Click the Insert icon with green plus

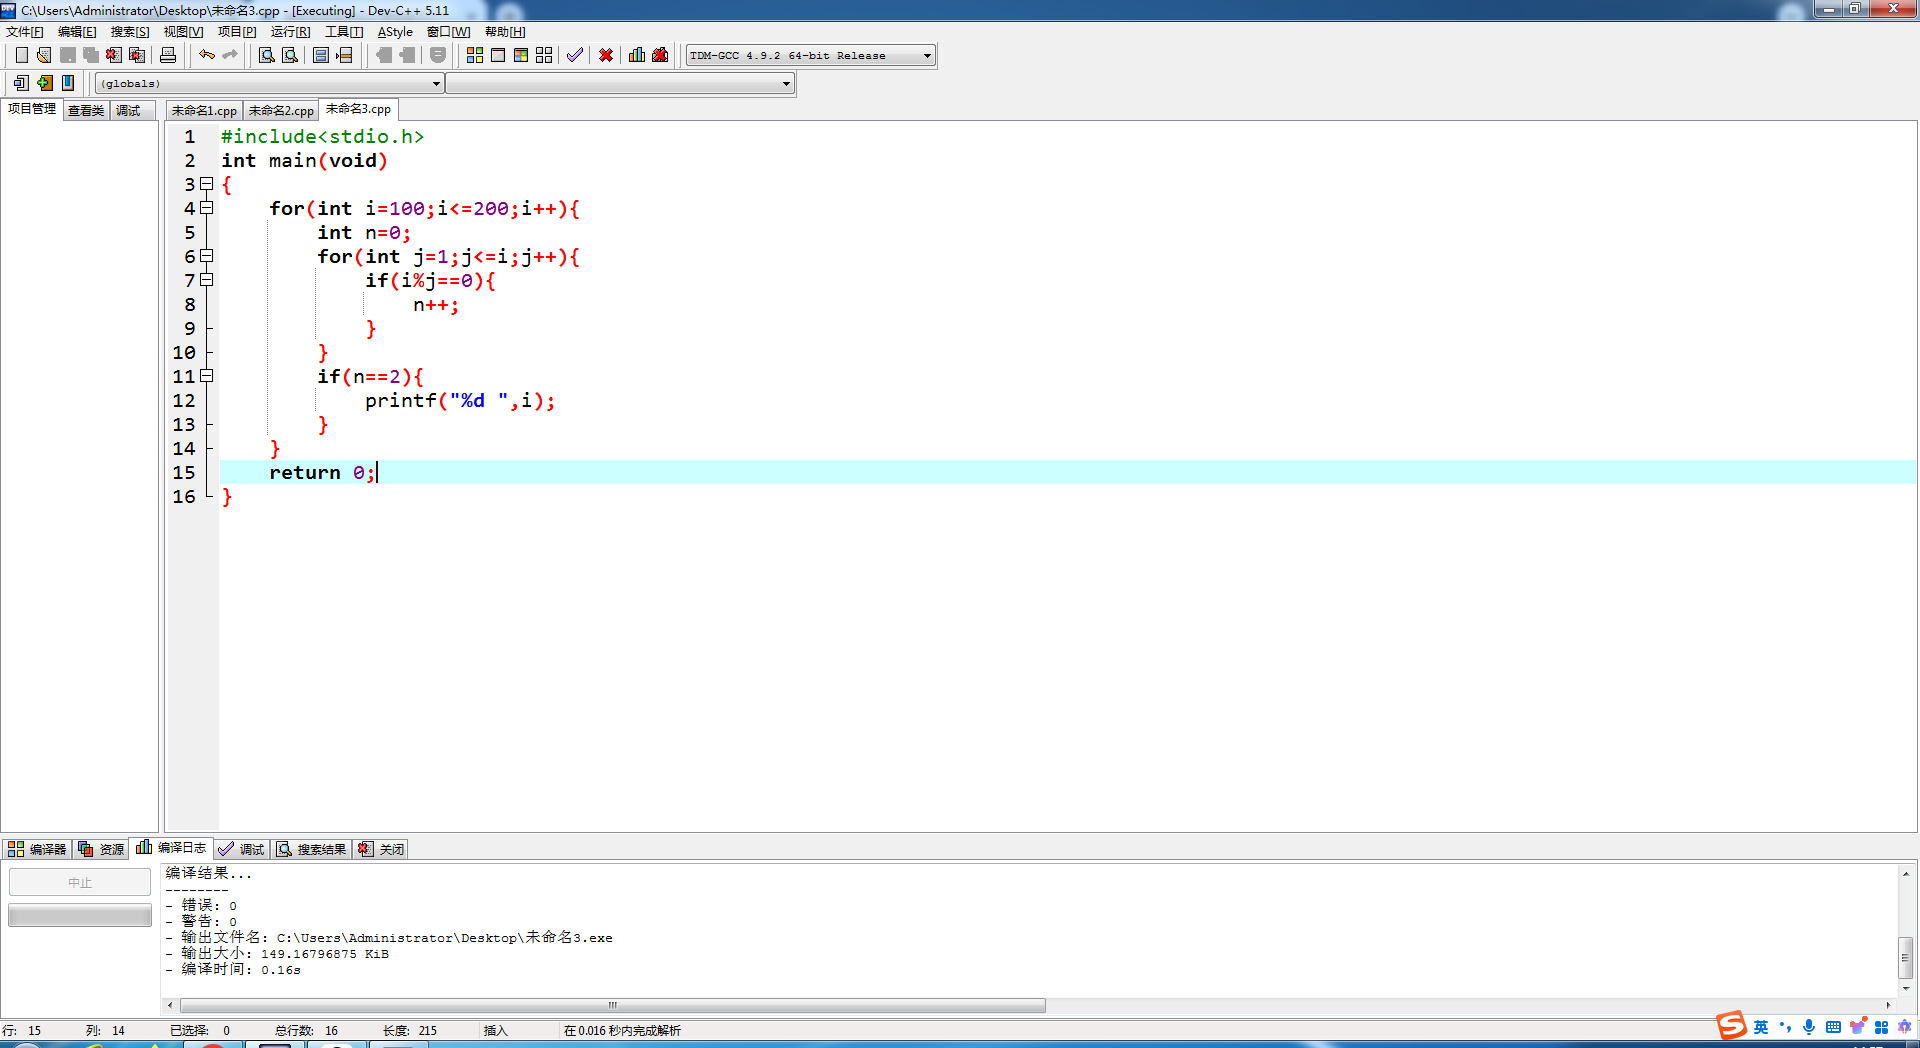point(45,83)
